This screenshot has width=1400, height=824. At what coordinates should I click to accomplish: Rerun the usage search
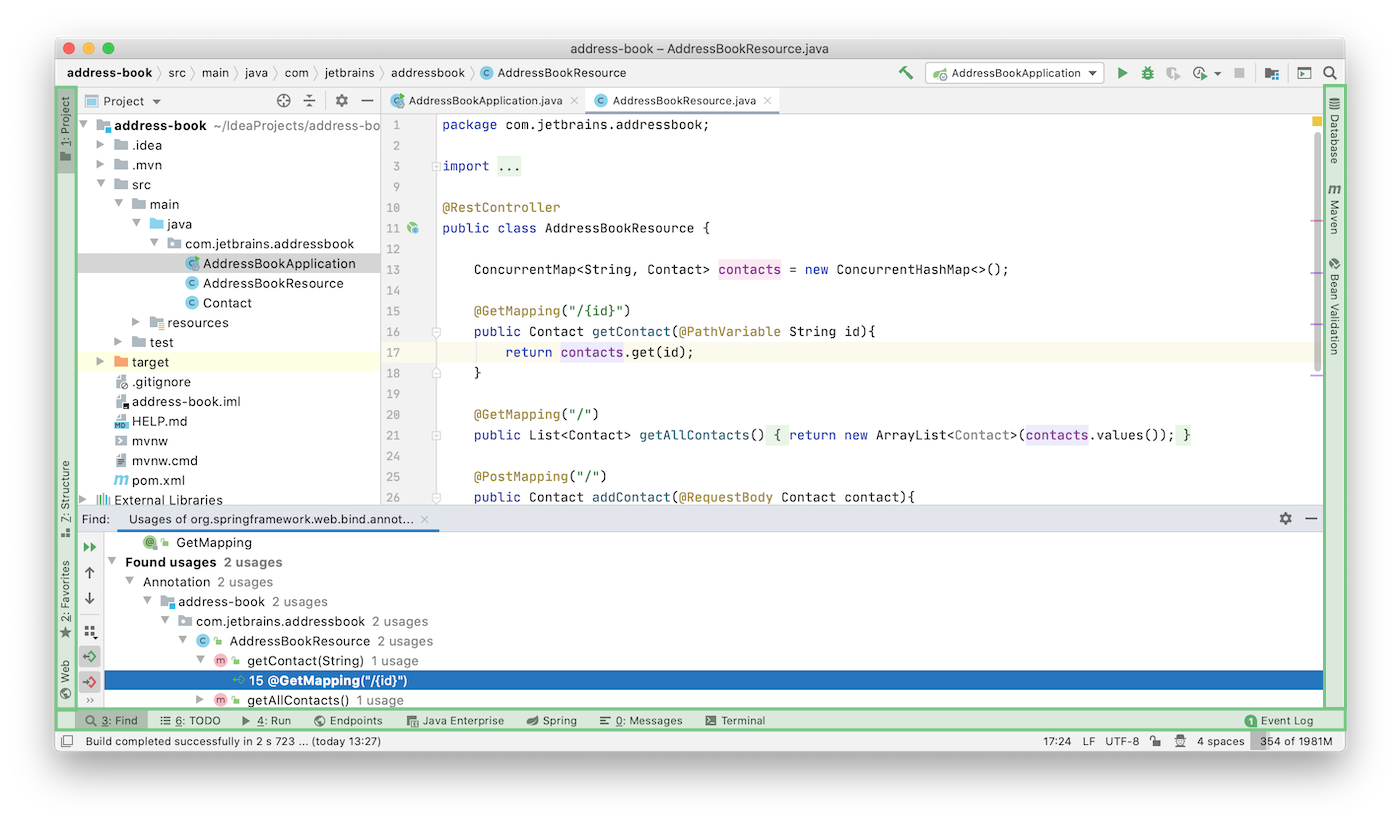[90, 547]
